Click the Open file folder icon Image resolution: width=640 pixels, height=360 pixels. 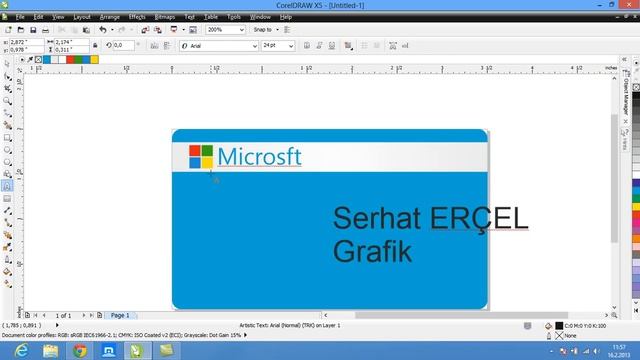tap(20, 30)
